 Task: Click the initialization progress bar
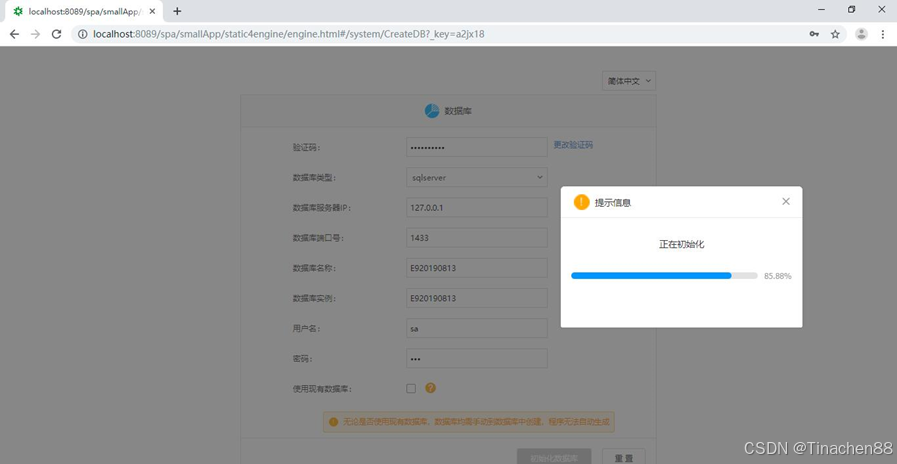click(x=663, y=275)
